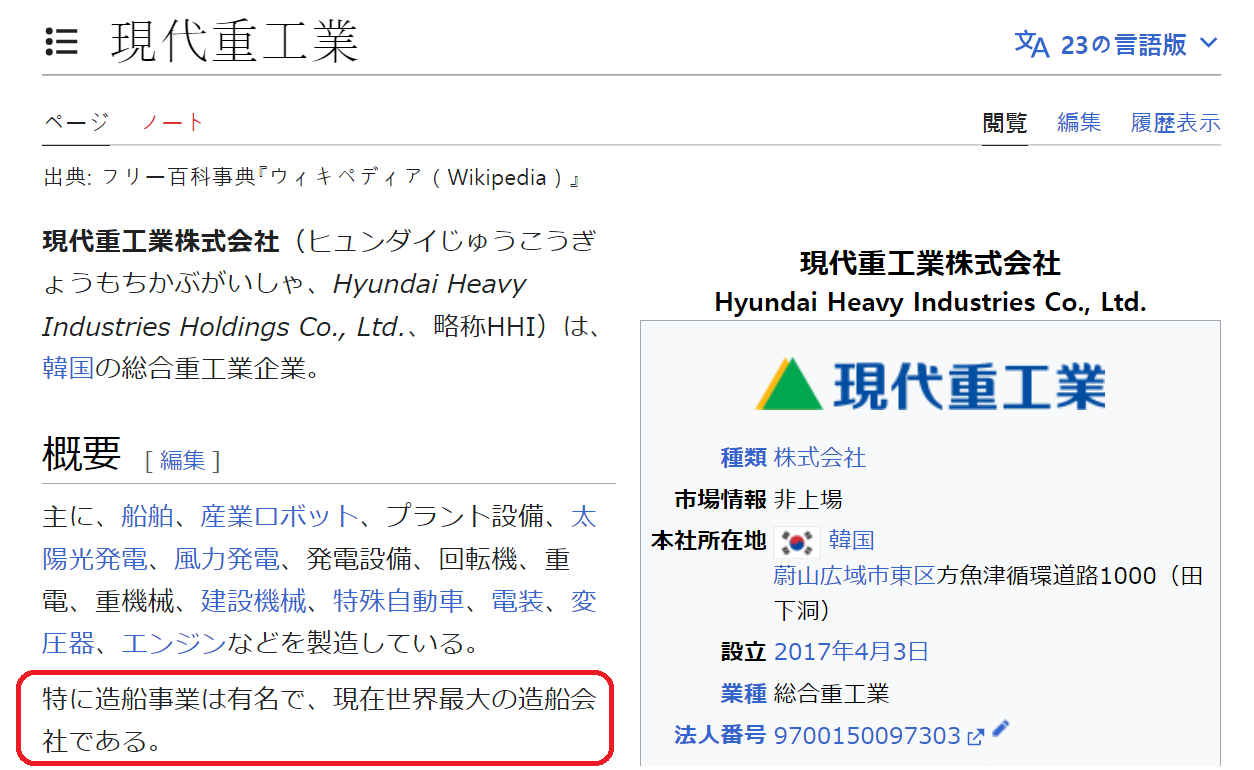Click the 非上場 market information value
This screenshot has height=770, width=1254.
(x=808, y=499)
